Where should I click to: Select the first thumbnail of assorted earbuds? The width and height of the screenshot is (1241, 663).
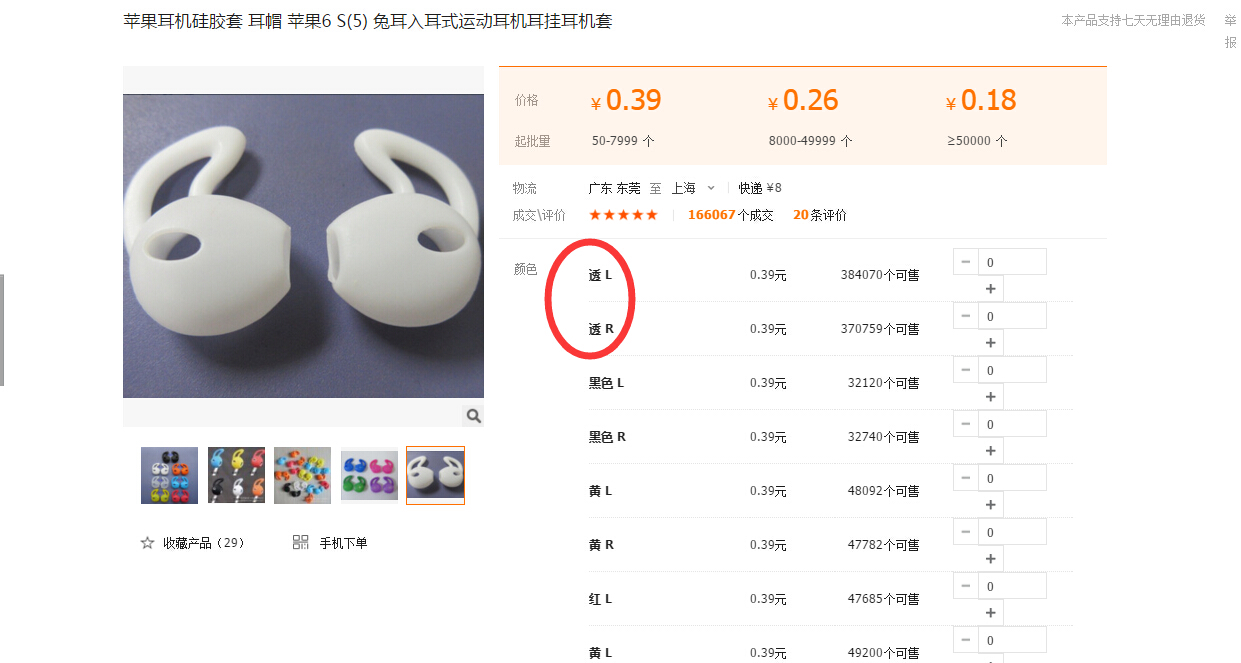pyautogui.click(x=170, y=475)
